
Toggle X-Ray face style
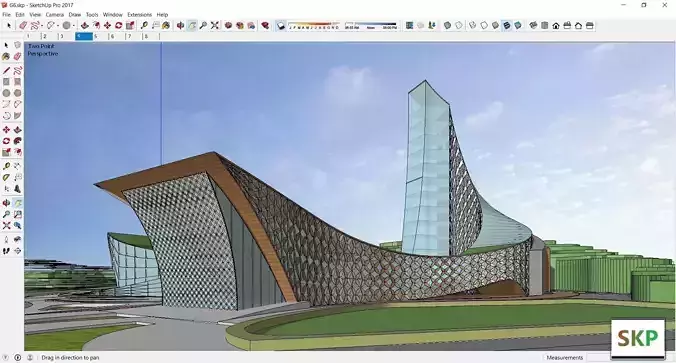pos(447,25)
